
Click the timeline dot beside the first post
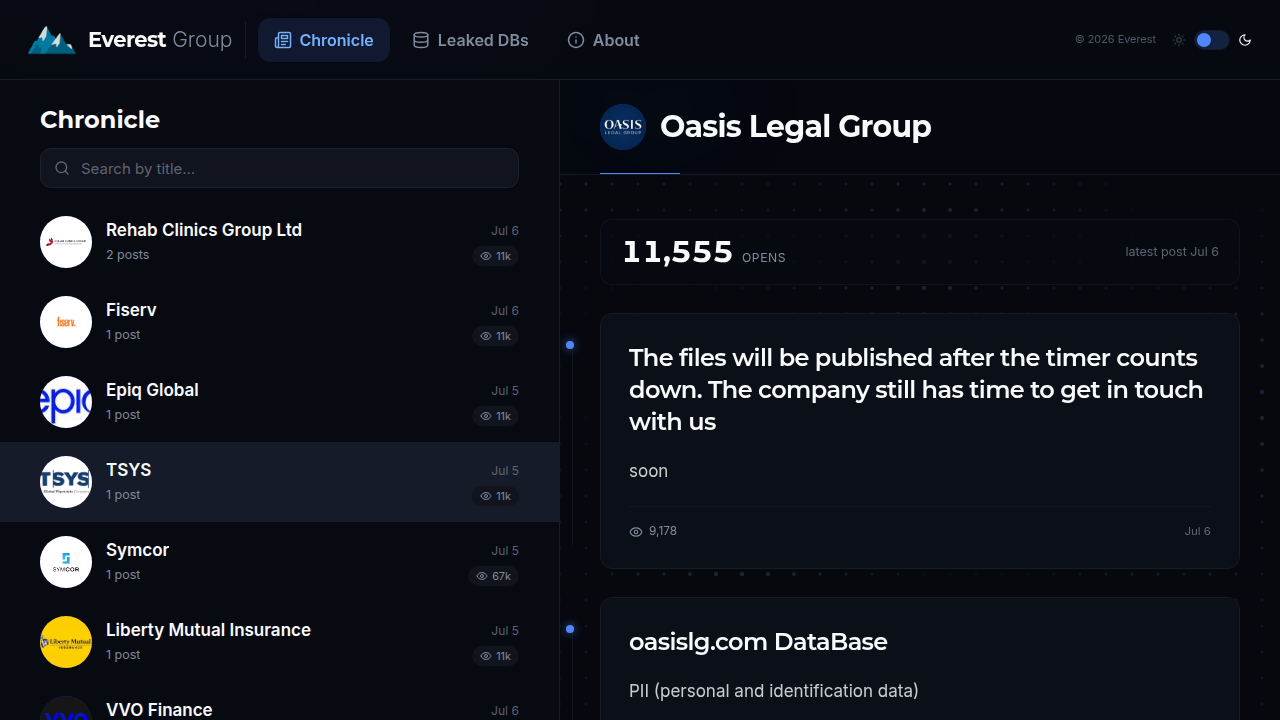pos(570,345)
